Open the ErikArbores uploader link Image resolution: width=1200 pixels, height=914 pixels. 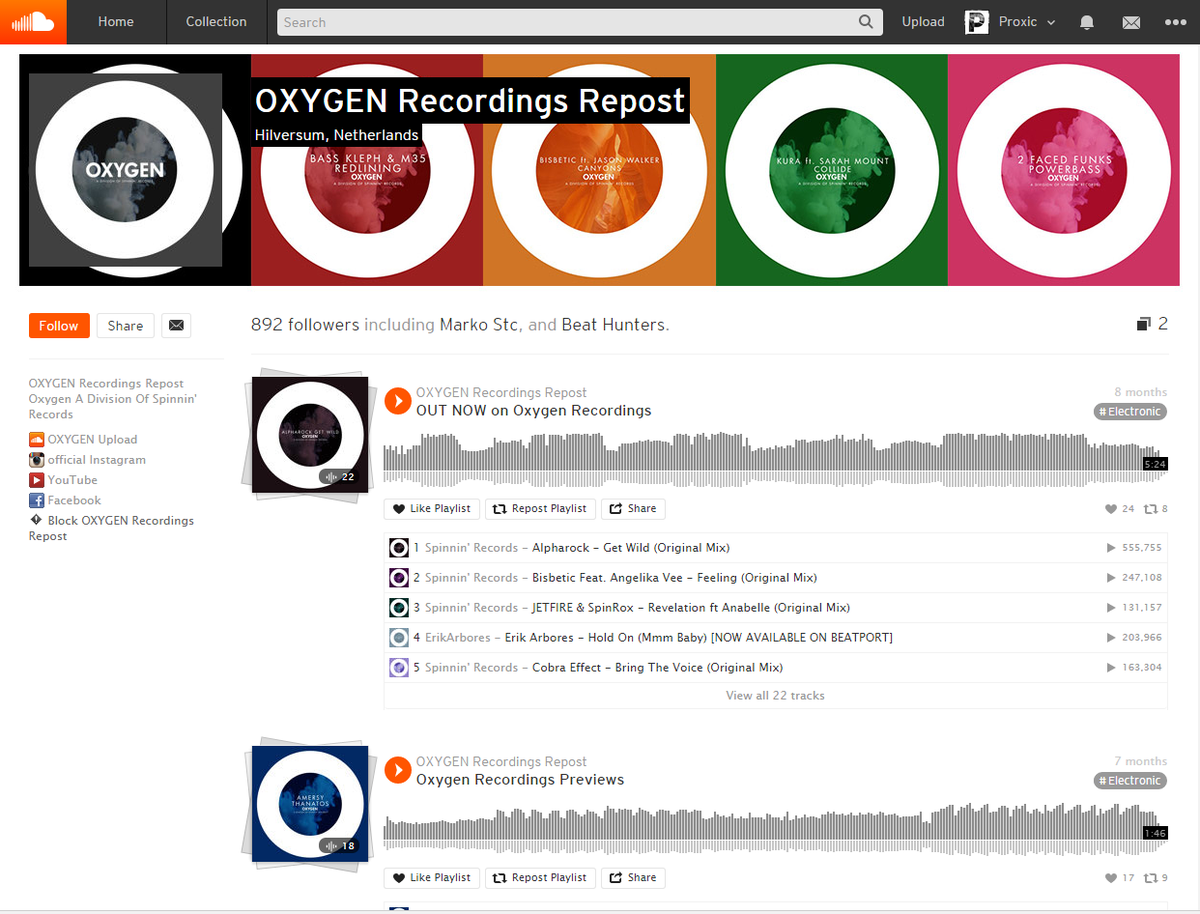pos(458,638)
